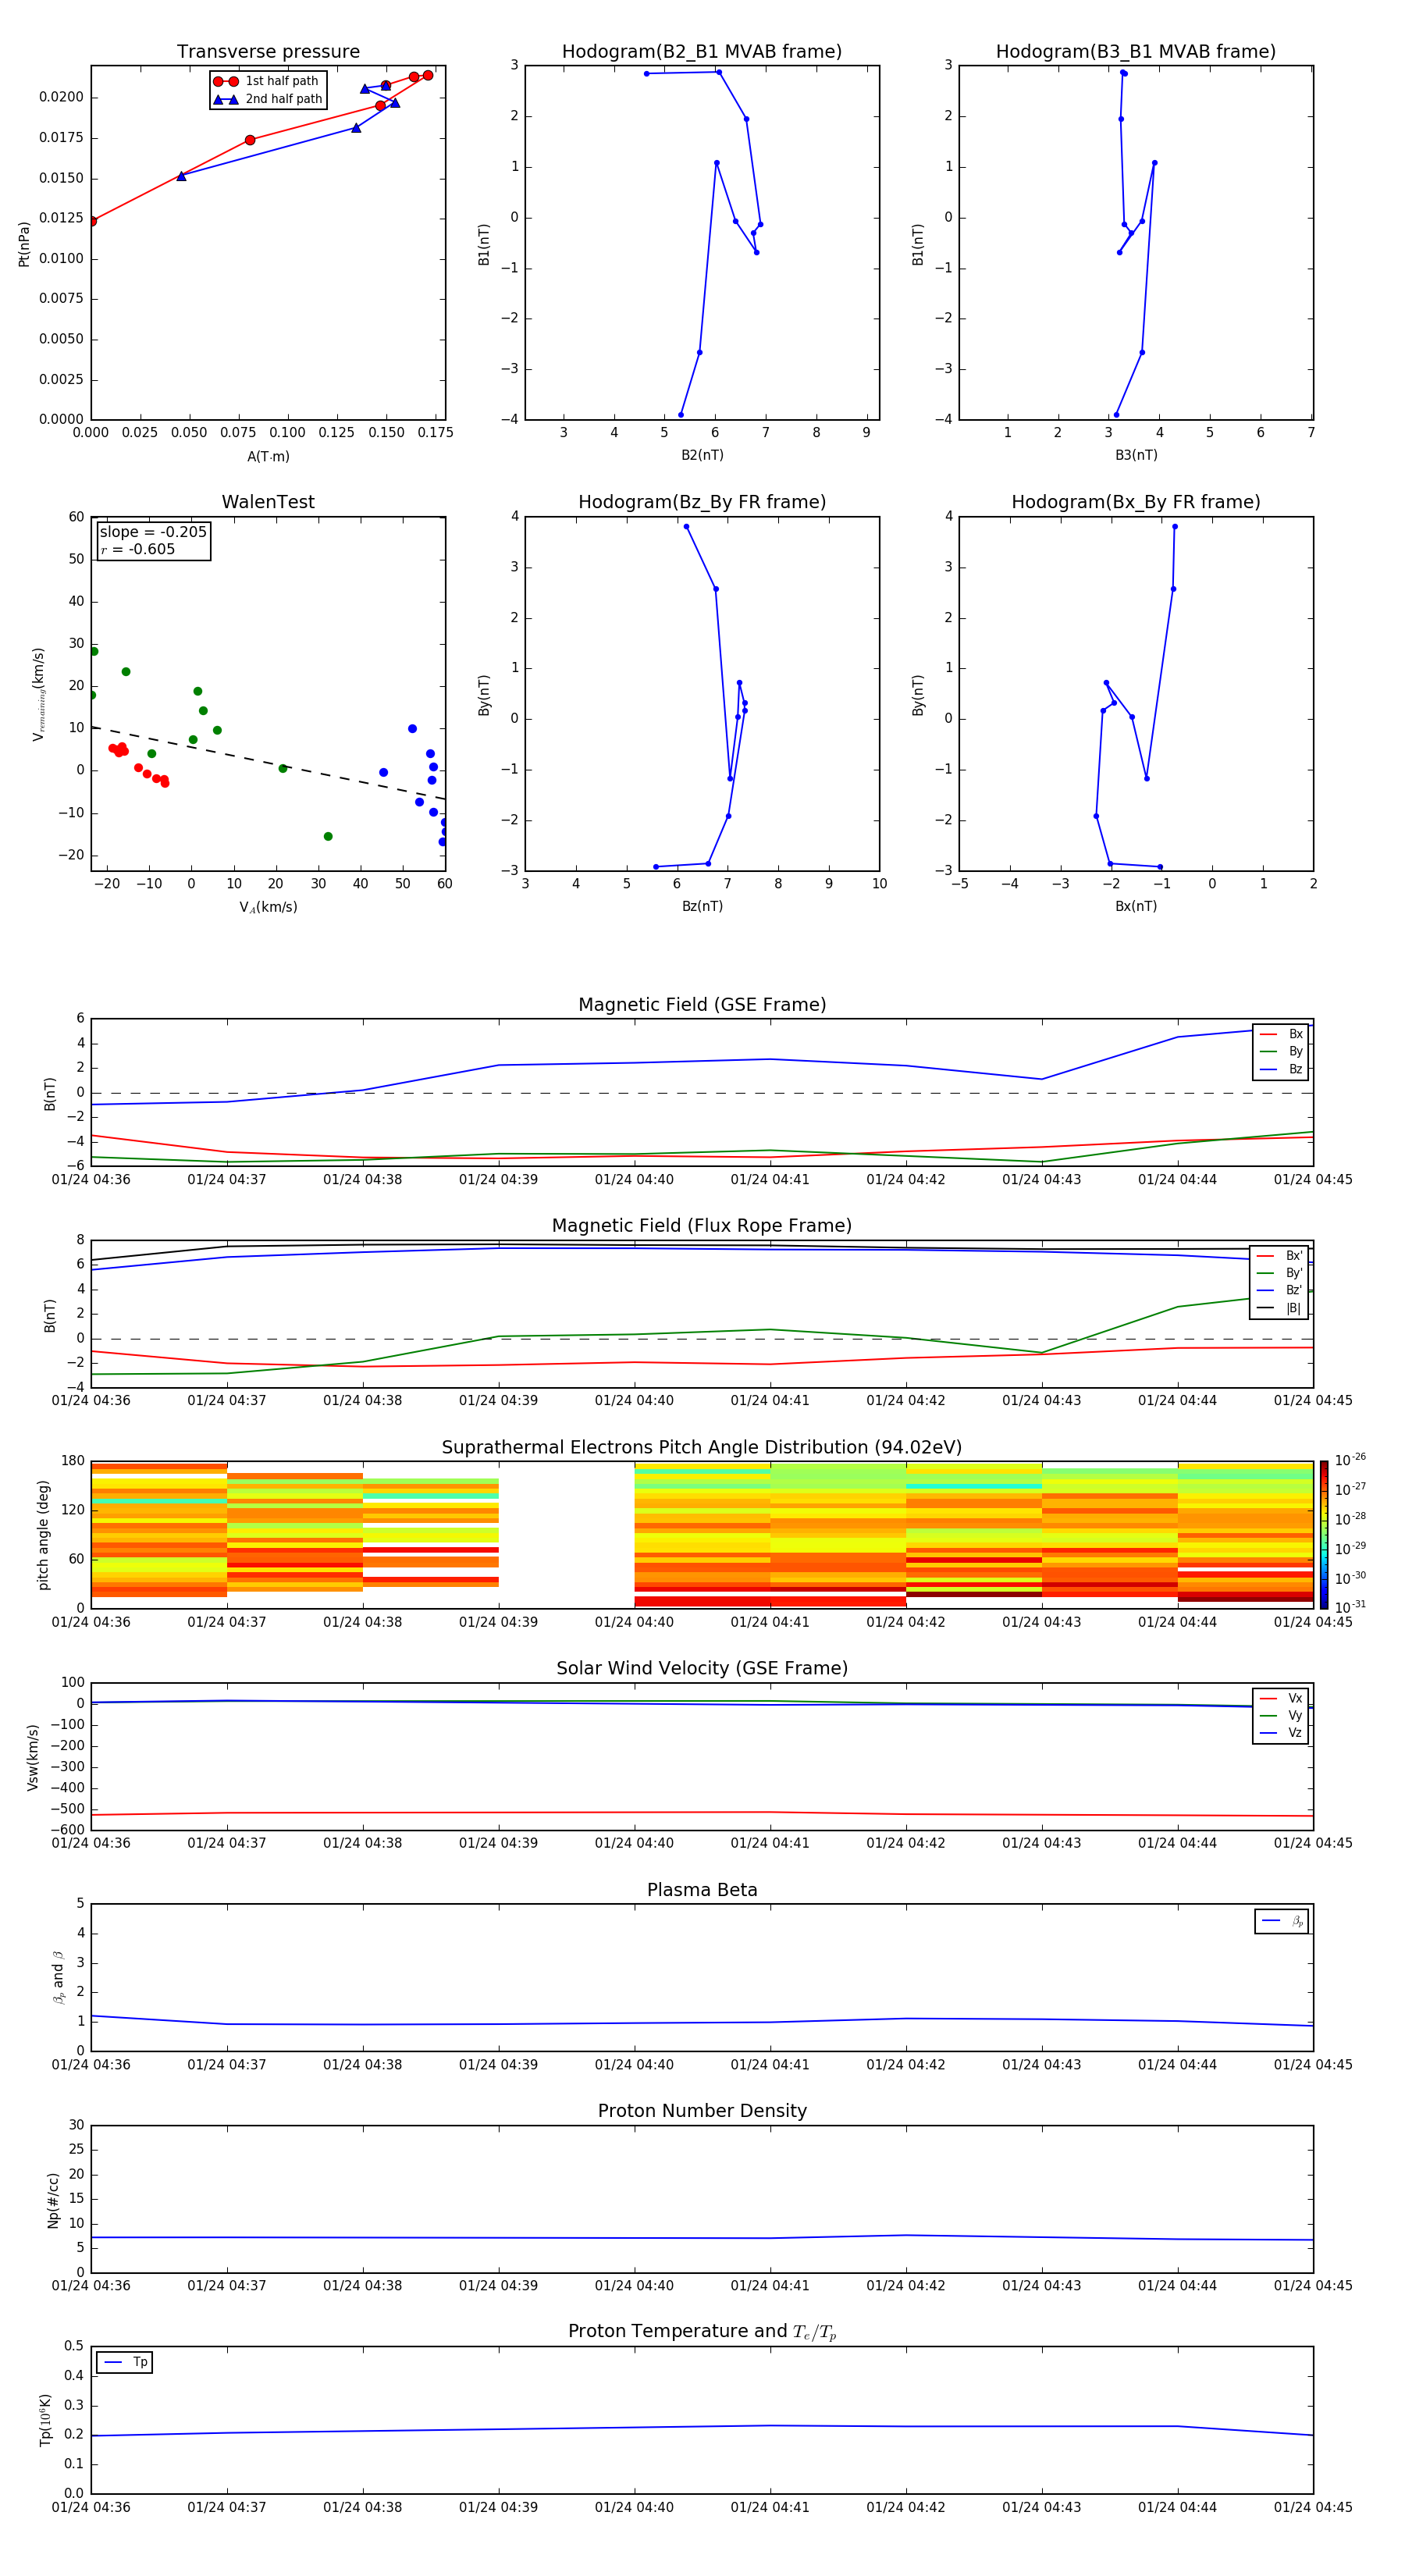The width and height of the screenshot is (1405, 2576).
Task: Click the colorbar bottom label 10^-31
Action: tap(1350, 1607)
